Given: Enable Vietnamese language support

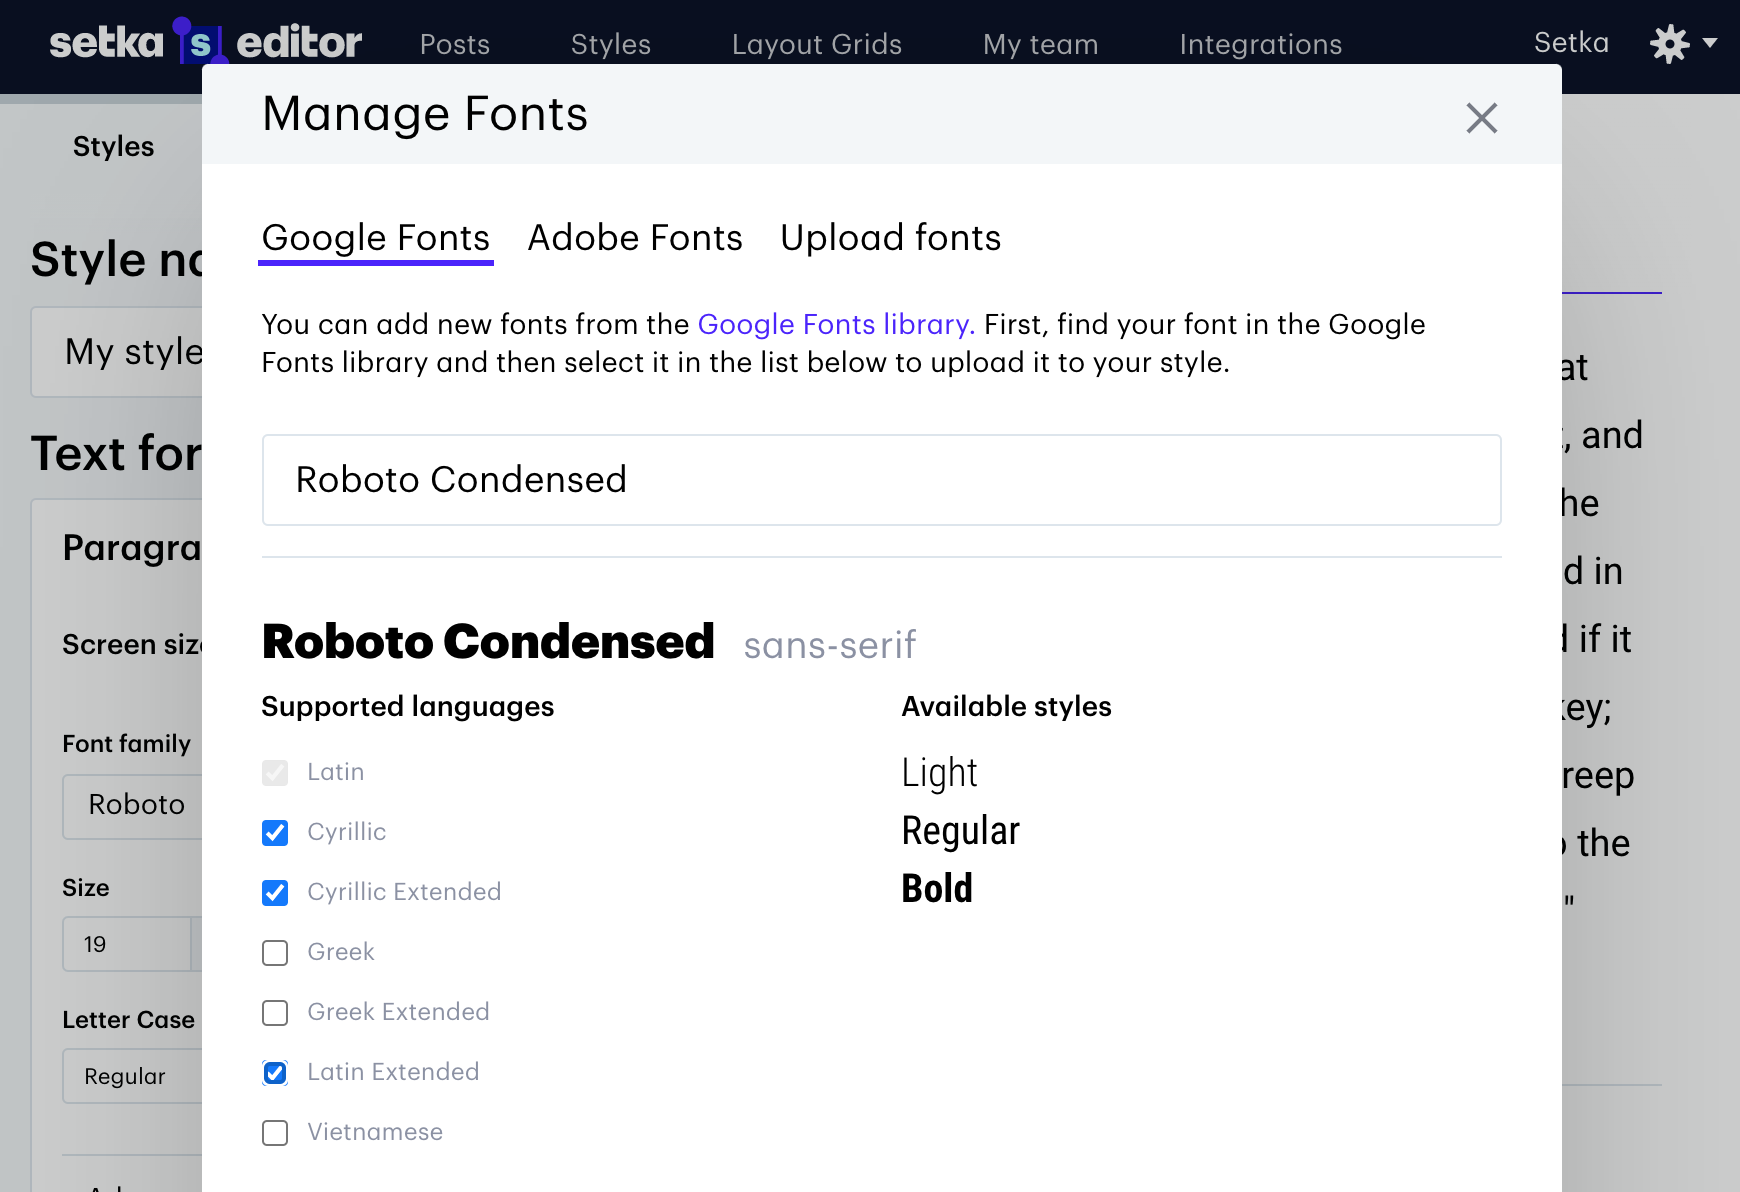Looking at the screenshot, I should [x=275, y=1133].
